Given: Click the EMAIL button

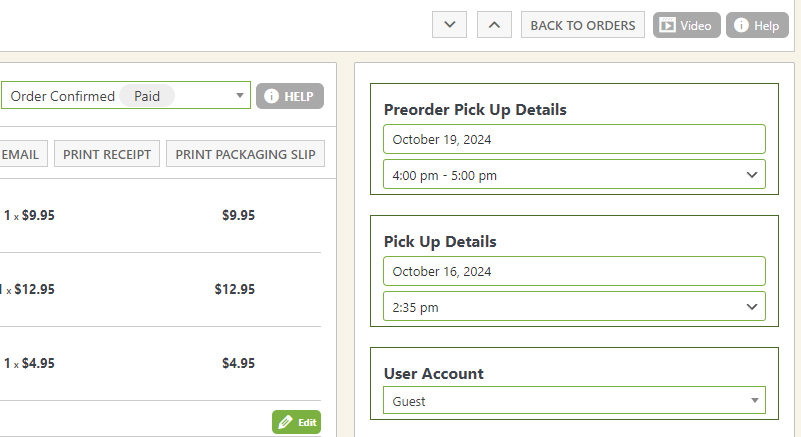Looking at the screenshot, I should 21,154.
